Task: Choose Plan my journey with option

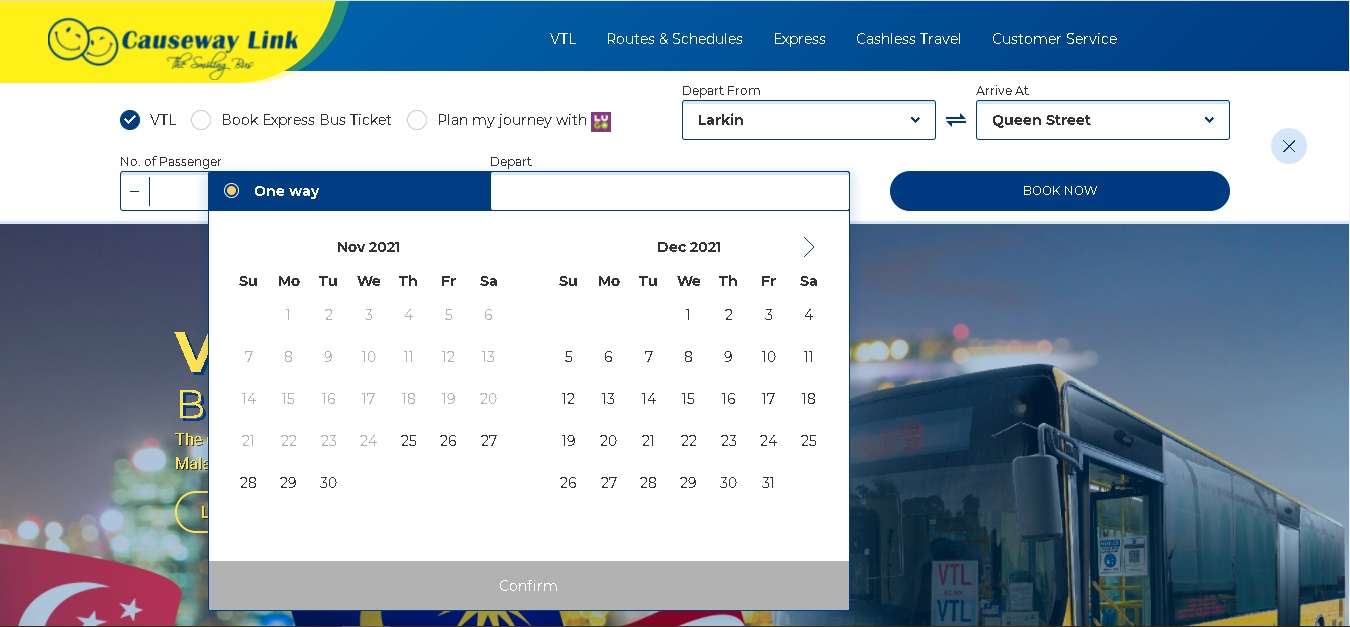Action: [x=417, y=120]
